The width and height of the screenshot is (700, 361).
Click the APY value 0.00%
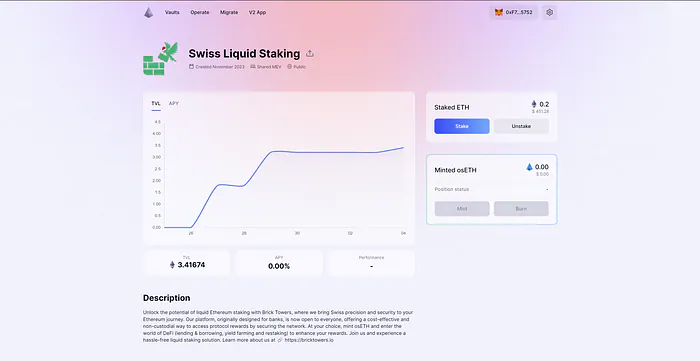tap(279, 266)
